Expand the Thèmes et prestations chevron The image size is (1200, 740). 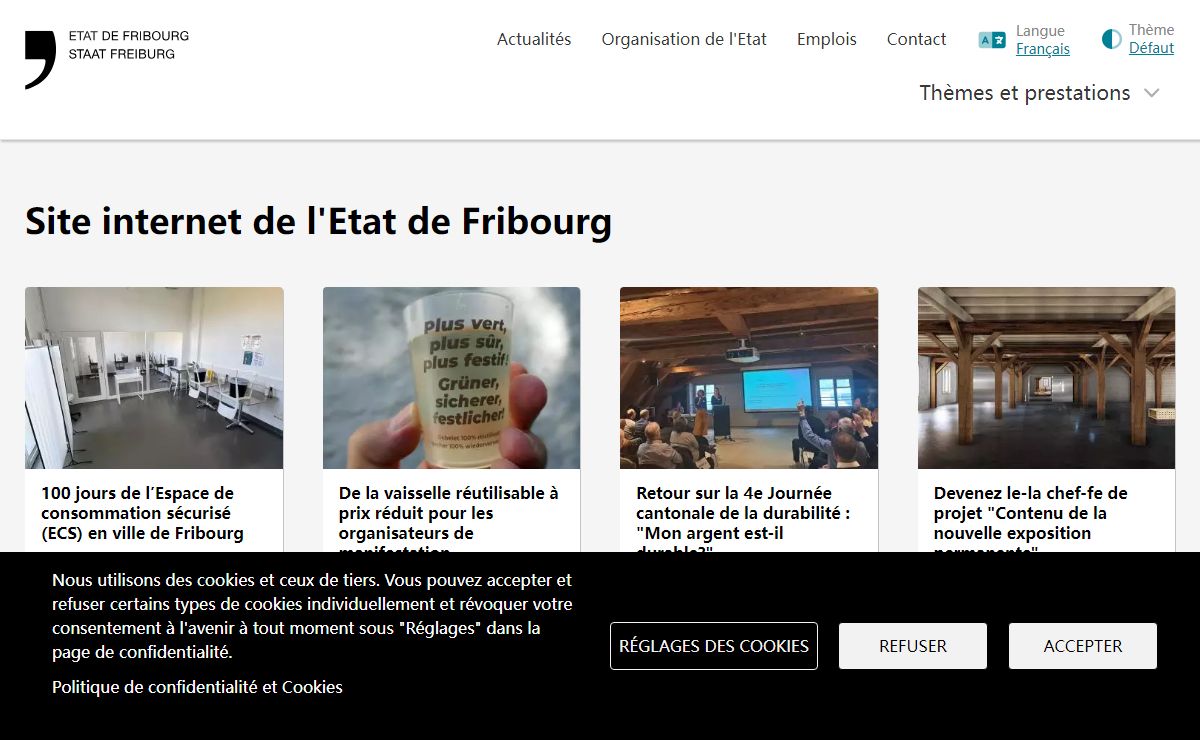pyautogui.click(x=1151, y=93)
